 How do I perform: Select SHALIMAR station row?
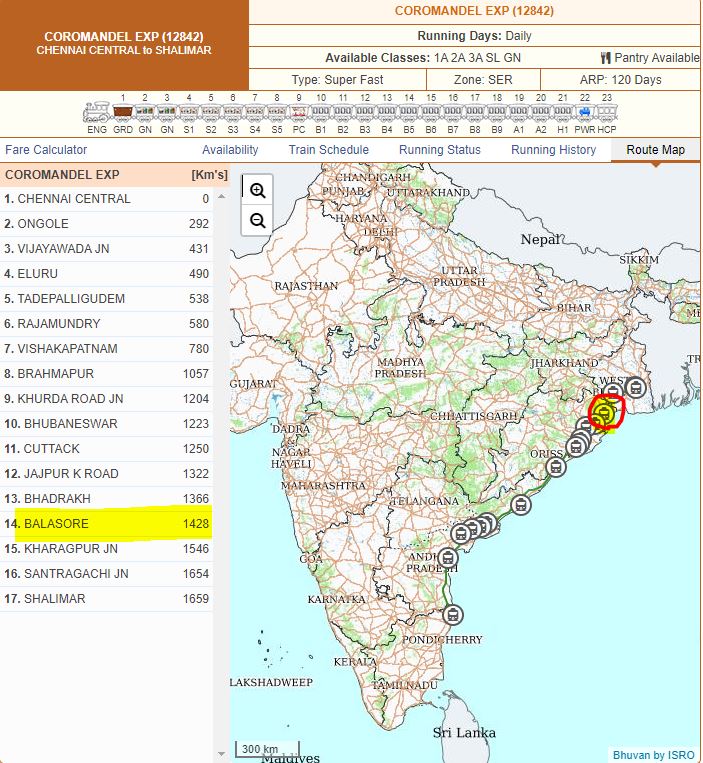(106, 599)
